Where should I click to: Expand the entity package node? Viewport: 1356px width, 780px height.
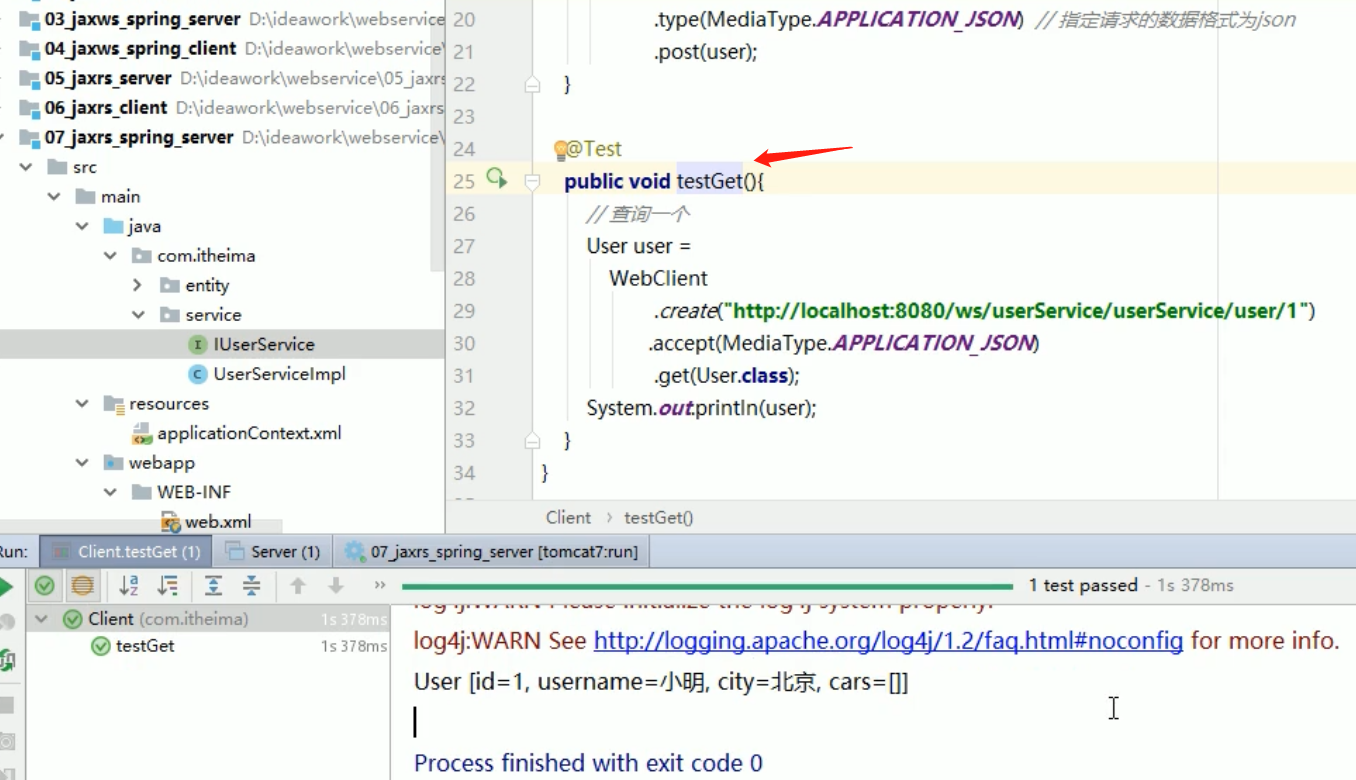[138, 285]
